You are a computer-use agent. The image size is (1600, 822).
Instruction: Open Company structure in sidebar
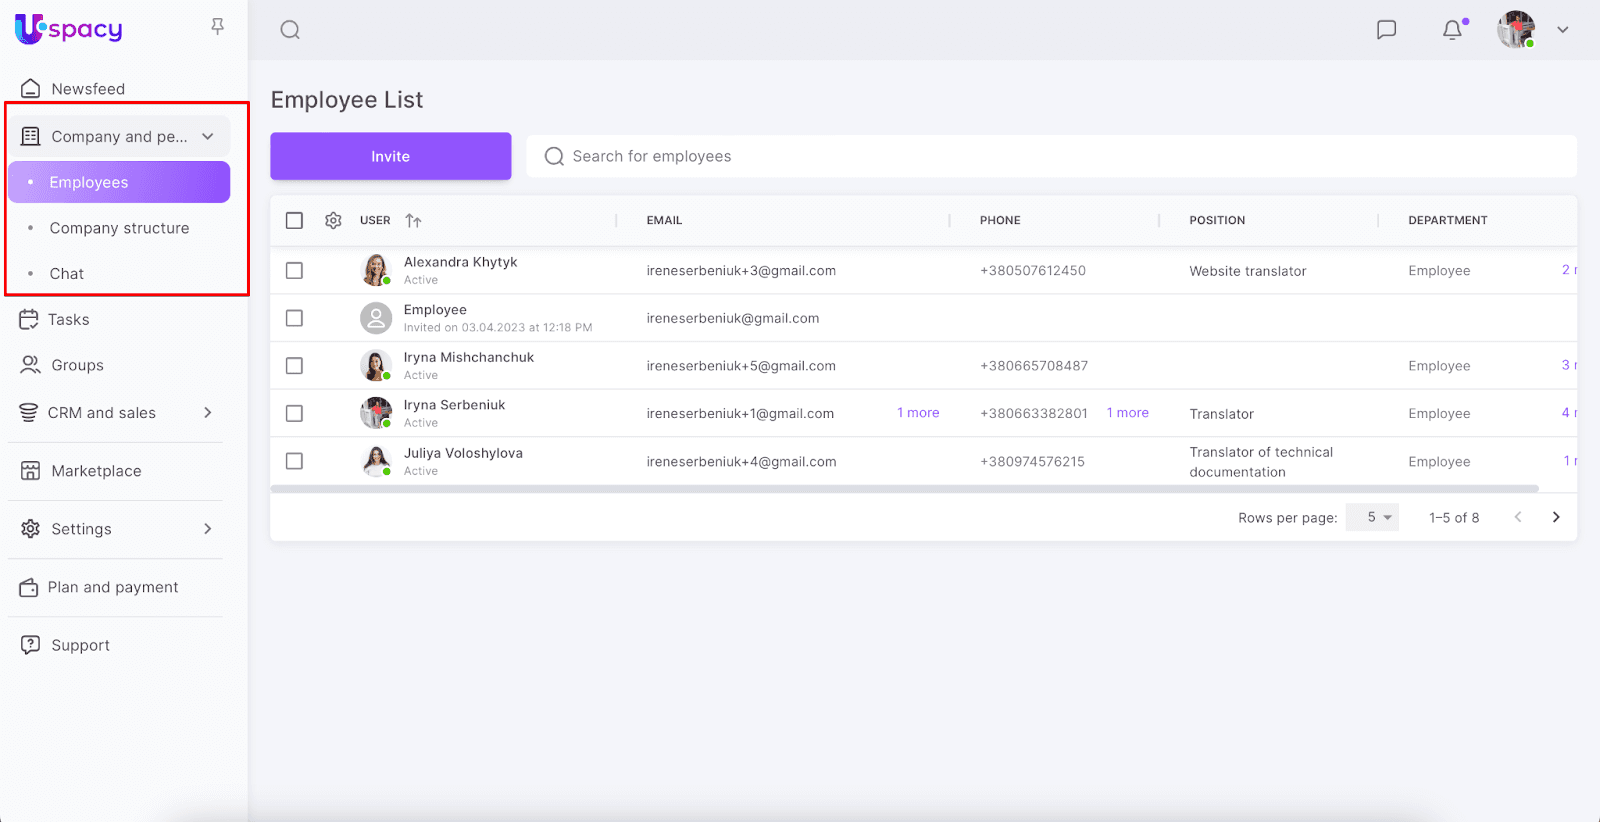coord(119,228)
